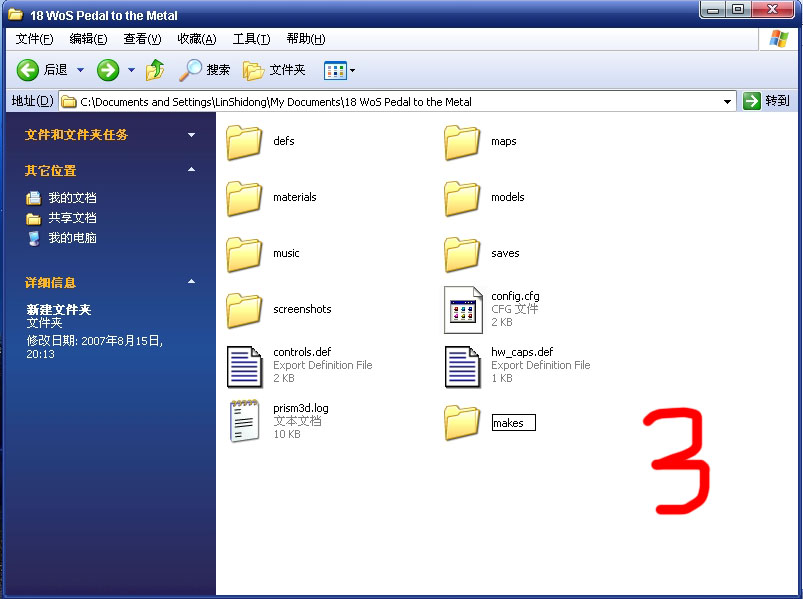The width and height of the screenshot is (803, 599).
Task: Click the saves folder name
Action: point(505,253)
